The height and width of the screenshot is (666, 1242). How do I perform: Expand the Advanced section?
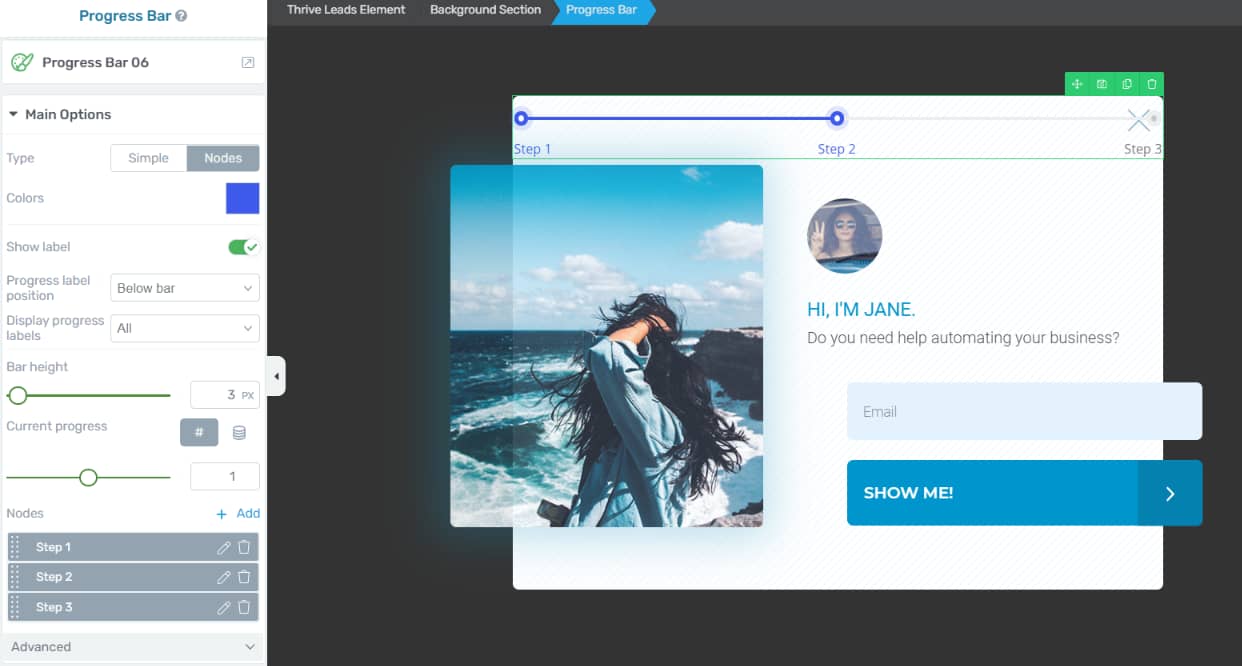click(x=132, y=647)
